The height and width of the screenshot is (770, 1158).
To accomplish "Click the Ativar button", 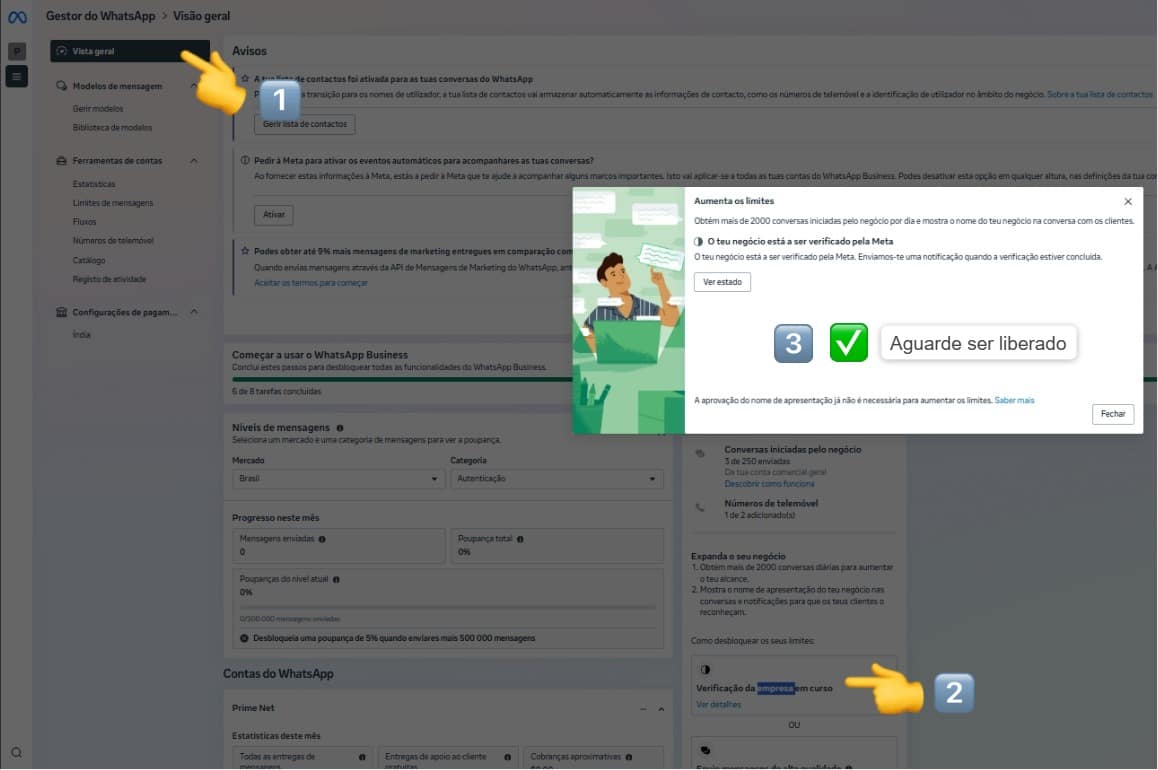I will pos(273,215).
